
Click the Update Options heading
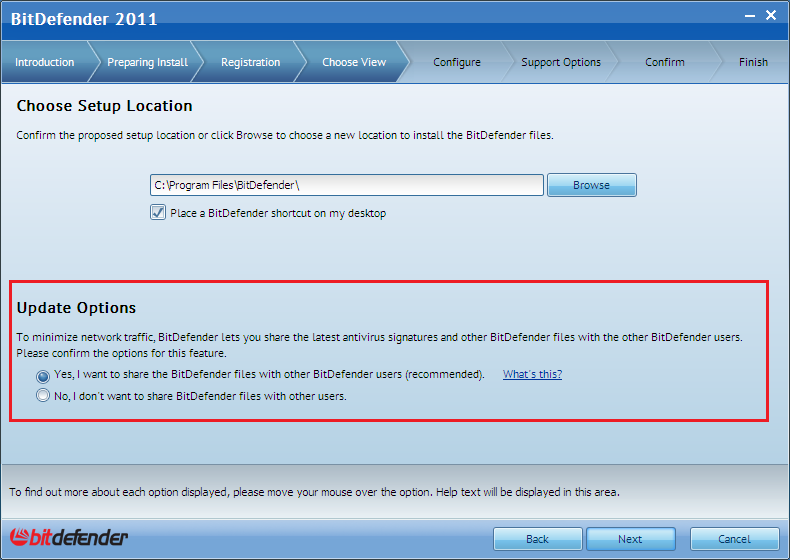click(76, 308)
